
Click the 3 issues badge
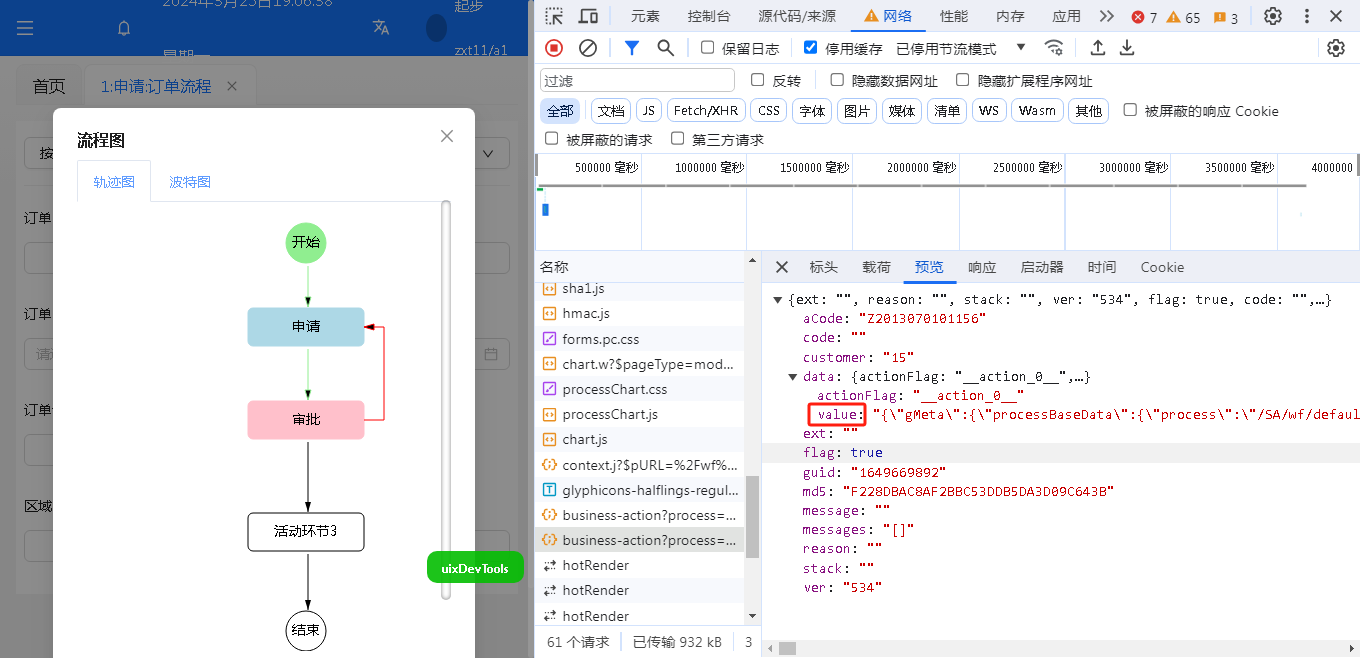click(x=1225, y=17)
